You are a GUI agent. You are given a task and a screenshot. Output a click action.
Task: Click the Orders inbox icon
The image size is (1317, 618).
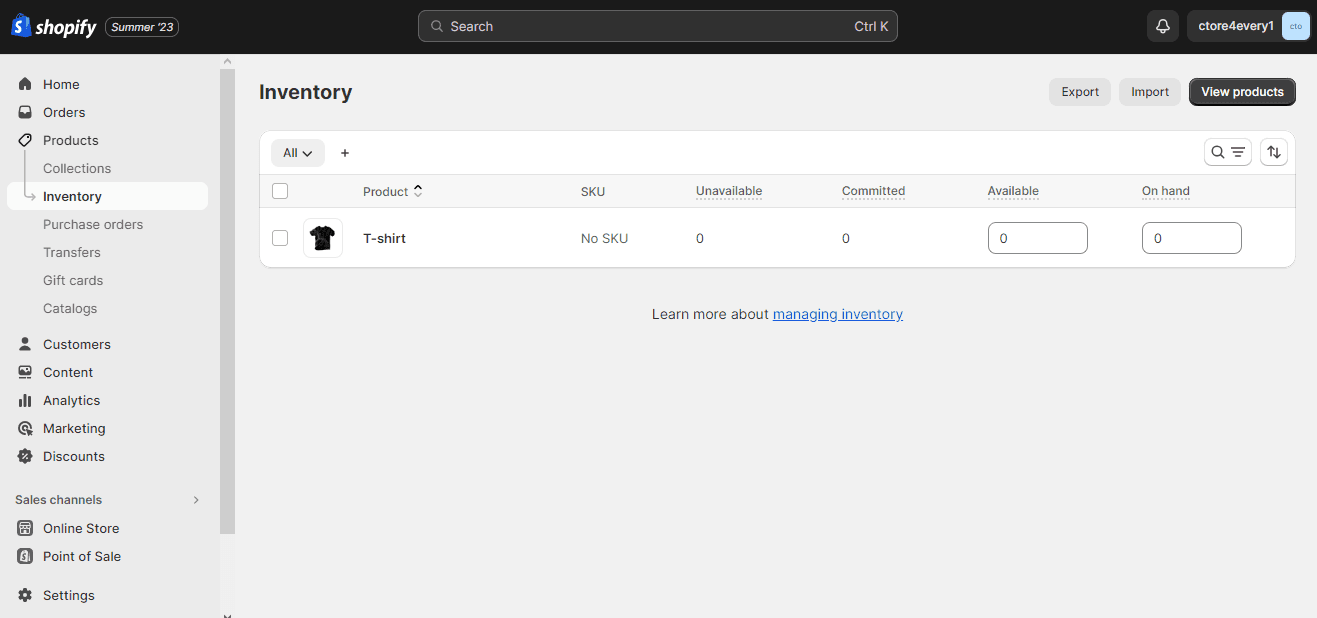25,112
